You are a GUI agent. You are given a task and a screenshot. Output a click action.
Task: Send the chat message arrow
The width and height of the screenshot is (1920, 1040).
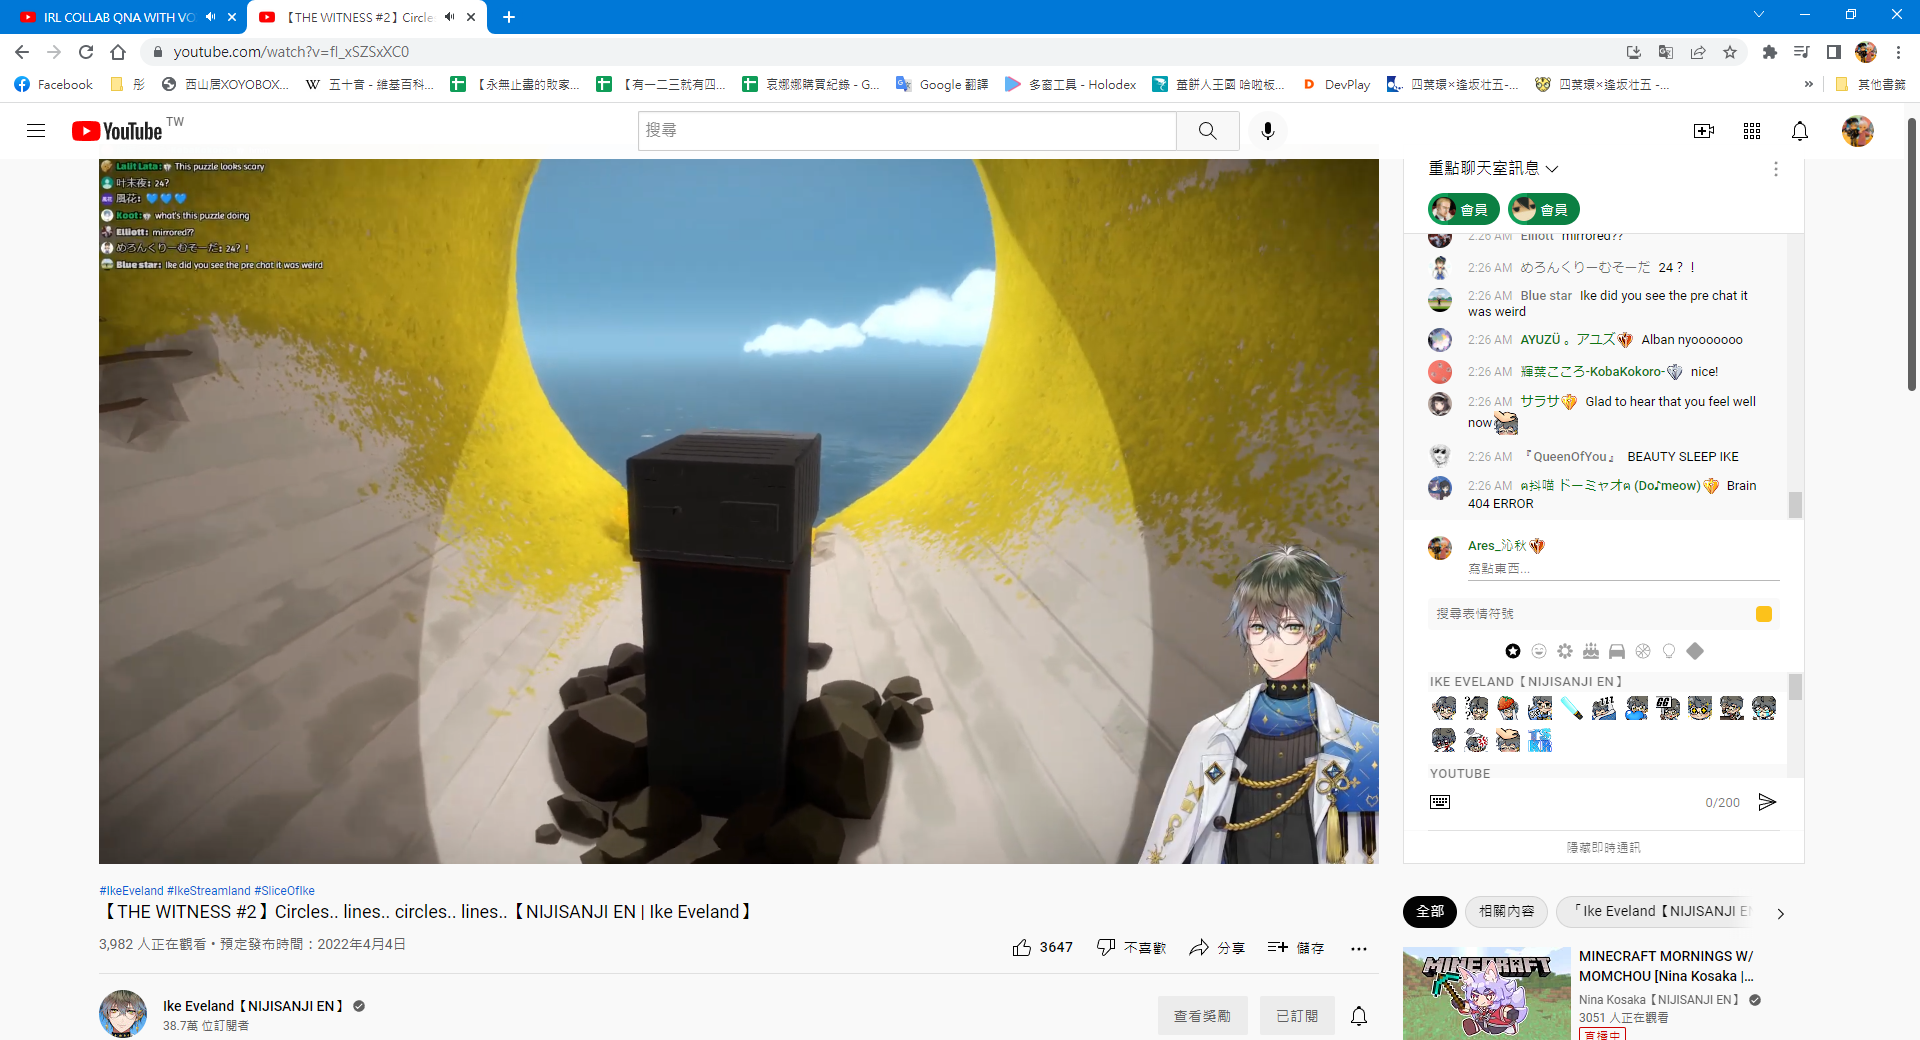(1767, 802)
